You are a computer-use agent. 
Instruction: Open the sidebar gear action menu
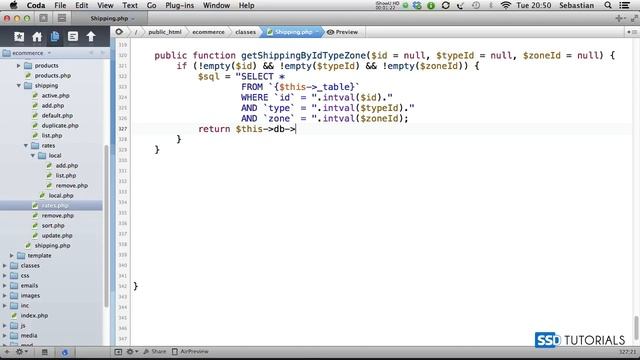(21, 352)
